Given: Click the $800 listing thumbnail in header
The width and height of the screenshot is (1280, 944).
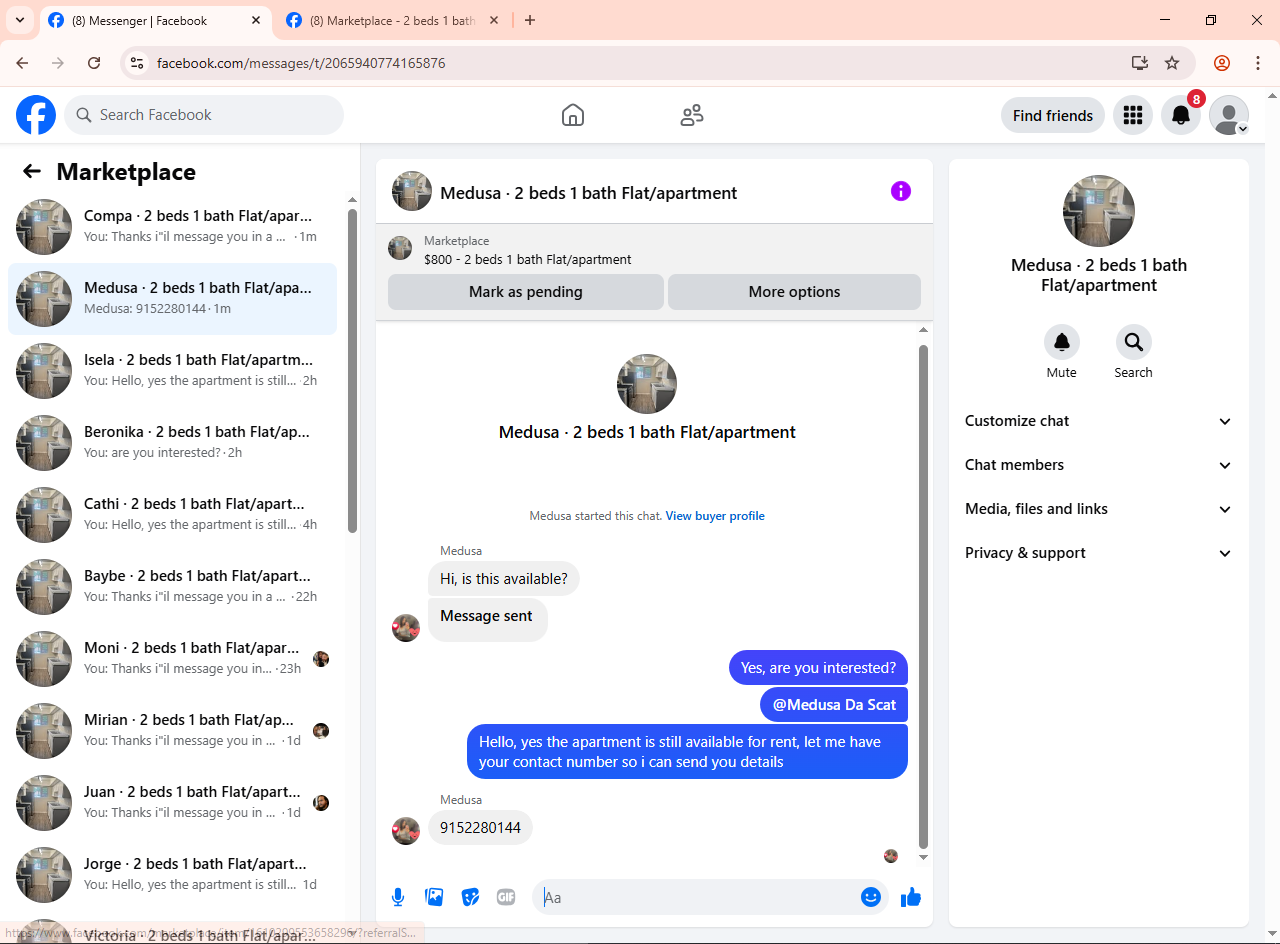Looking at the screenshot, I should coord(400,248).
